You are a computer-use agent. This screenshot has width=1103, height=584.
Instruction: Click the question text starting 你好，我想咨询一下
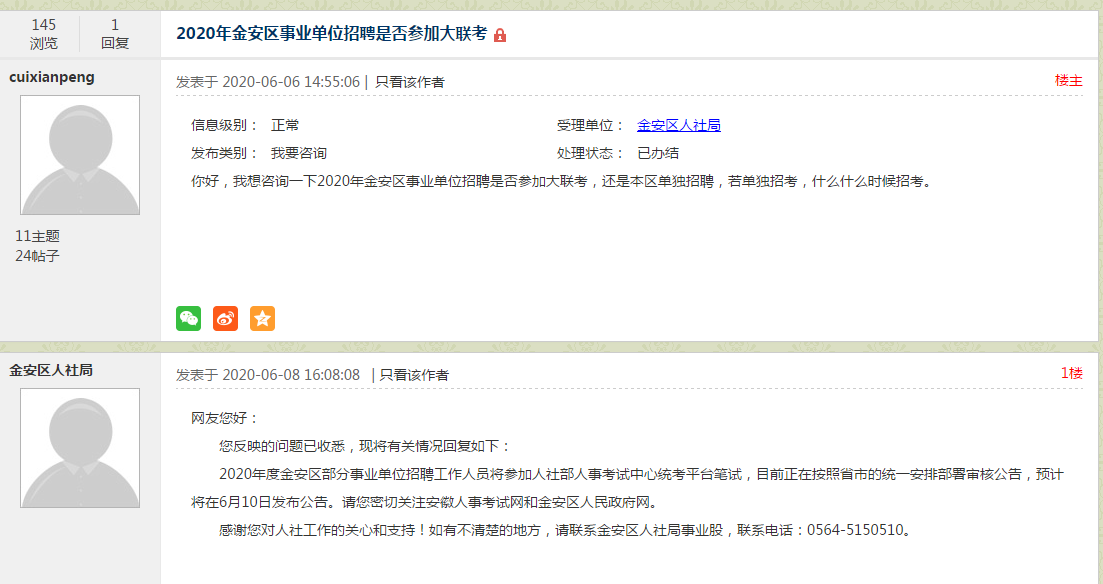pos(563,182)
